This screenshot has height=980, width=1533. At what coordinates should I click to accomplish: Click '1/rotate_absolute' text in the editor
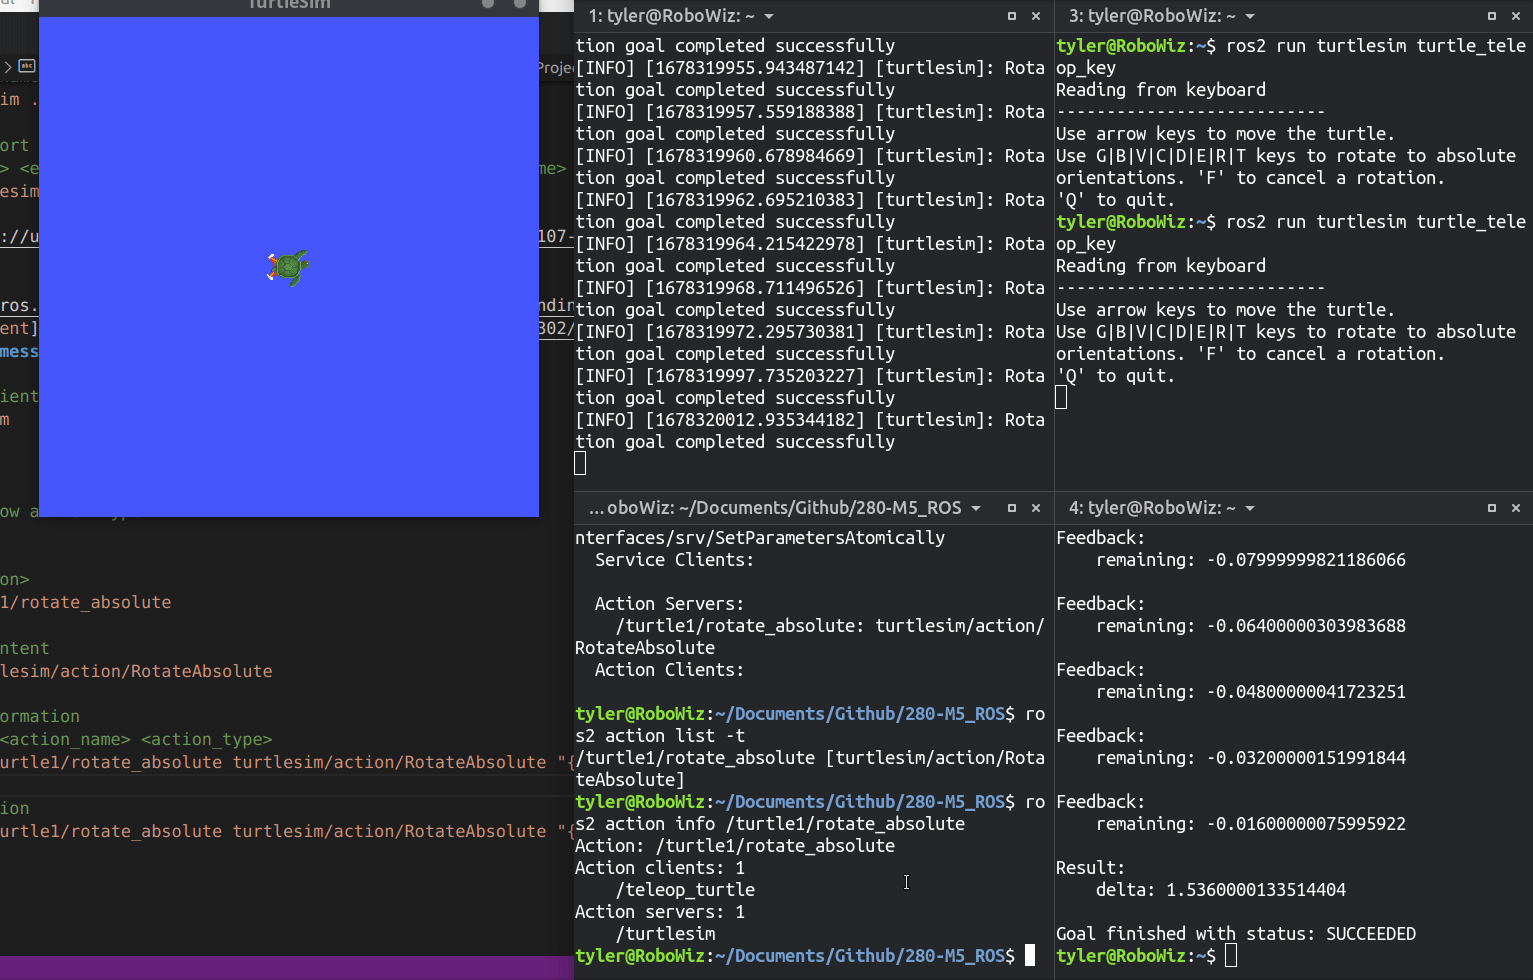(x=86, y=602)
